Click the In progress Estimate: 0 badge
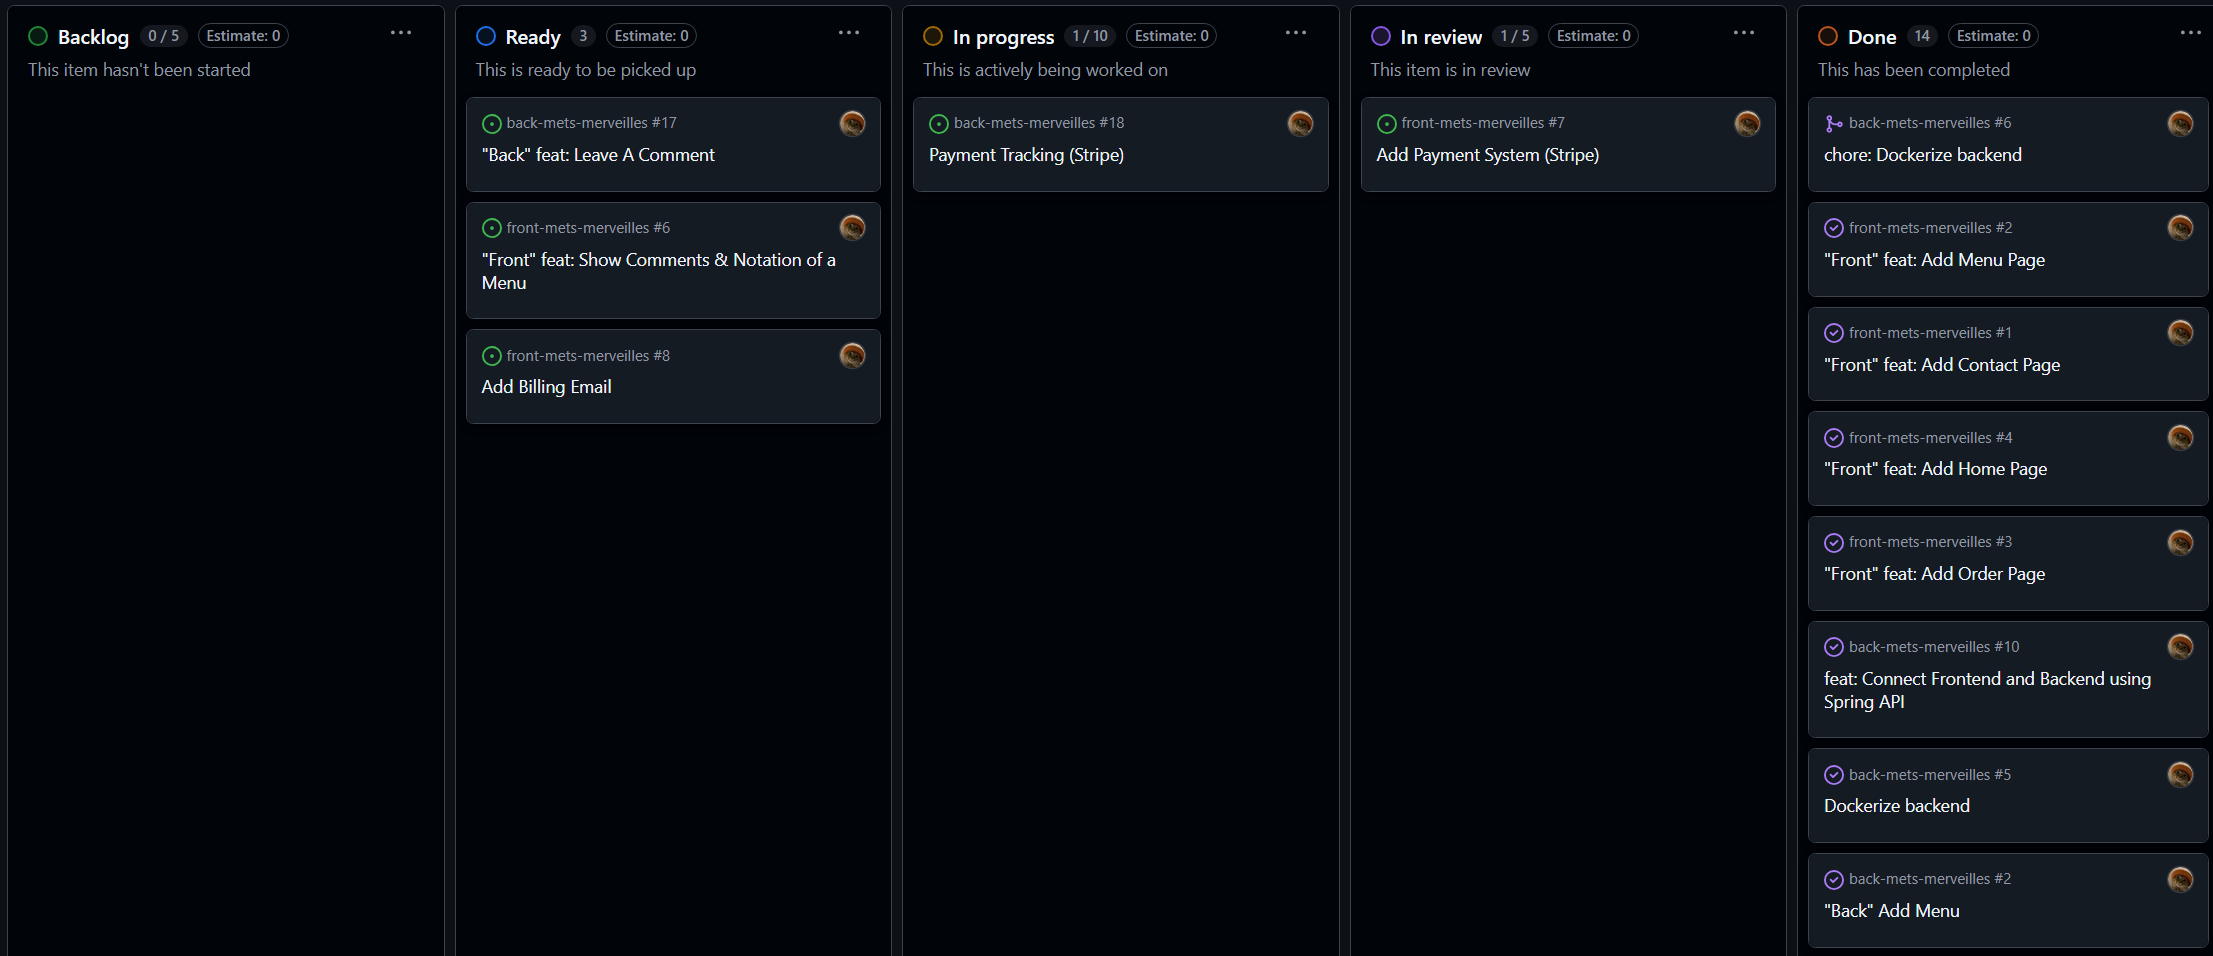Image resolution: width=2213 pixels, height=956 pixels. [x=1171, y=36]
